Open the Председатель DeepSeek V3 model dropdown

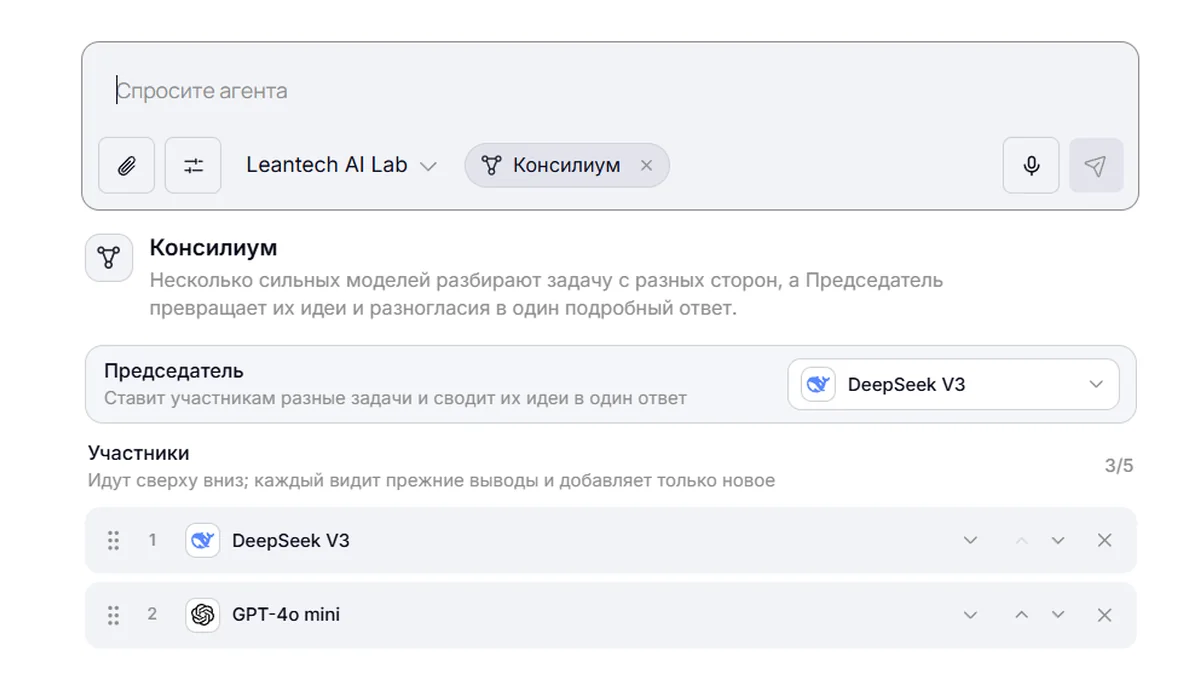[953, 384]
